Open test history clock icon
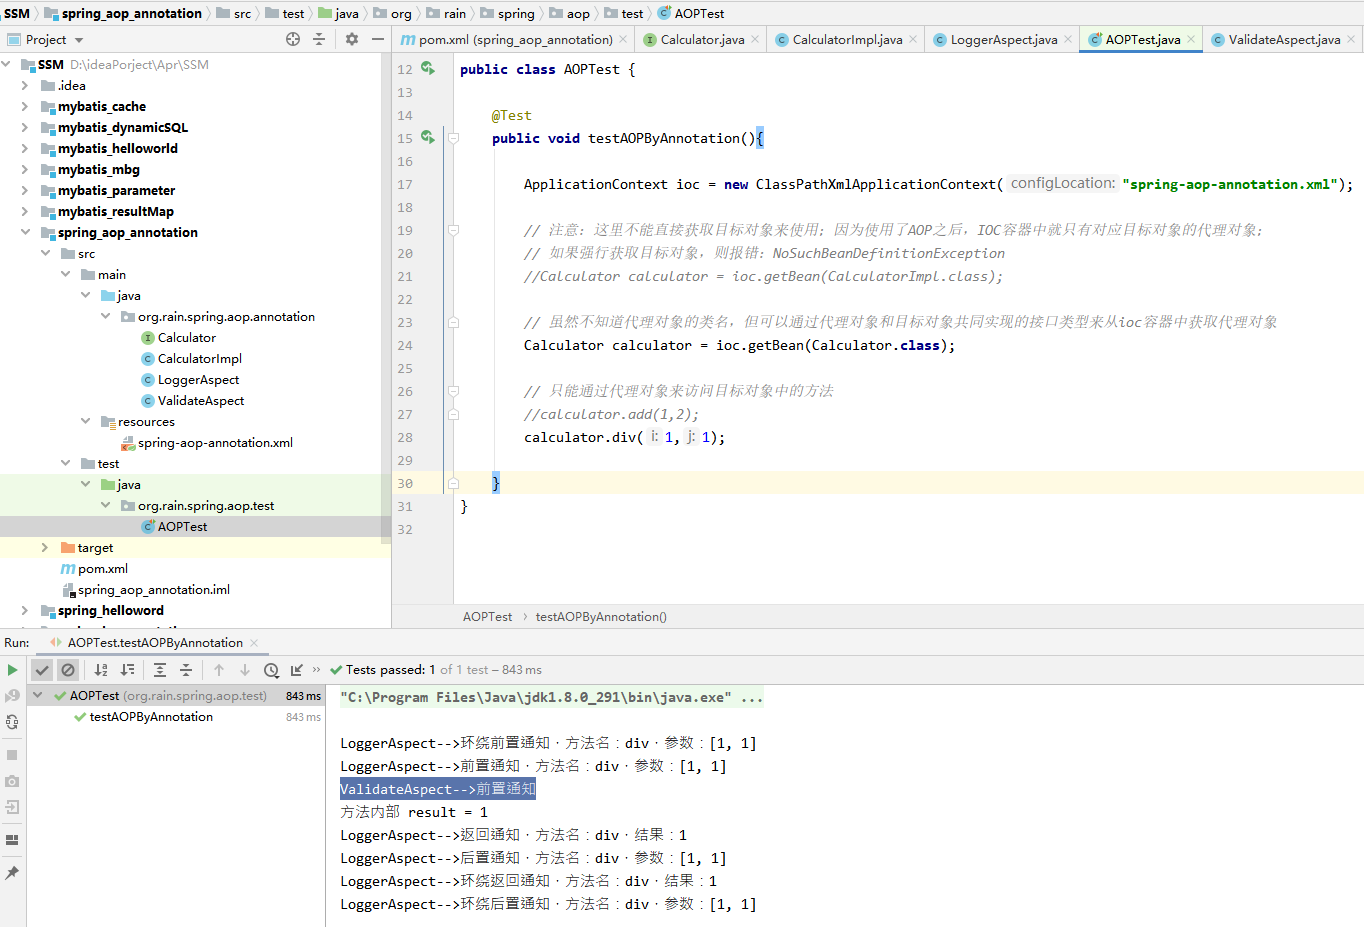The width and height of the screenshot is (1364, 927). coord(271,670)
